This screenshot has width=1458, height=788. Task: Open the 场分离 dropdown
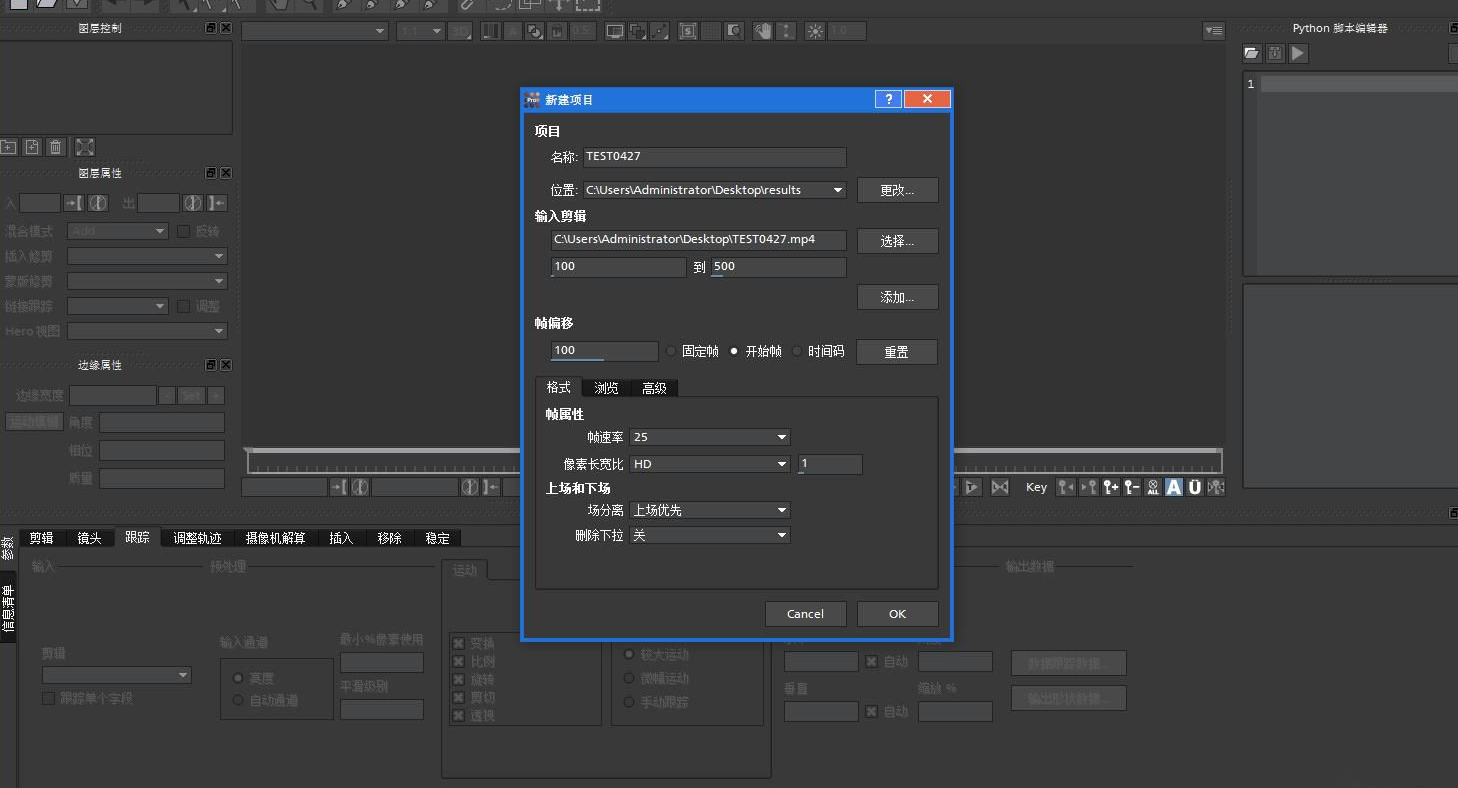point(710,510)
